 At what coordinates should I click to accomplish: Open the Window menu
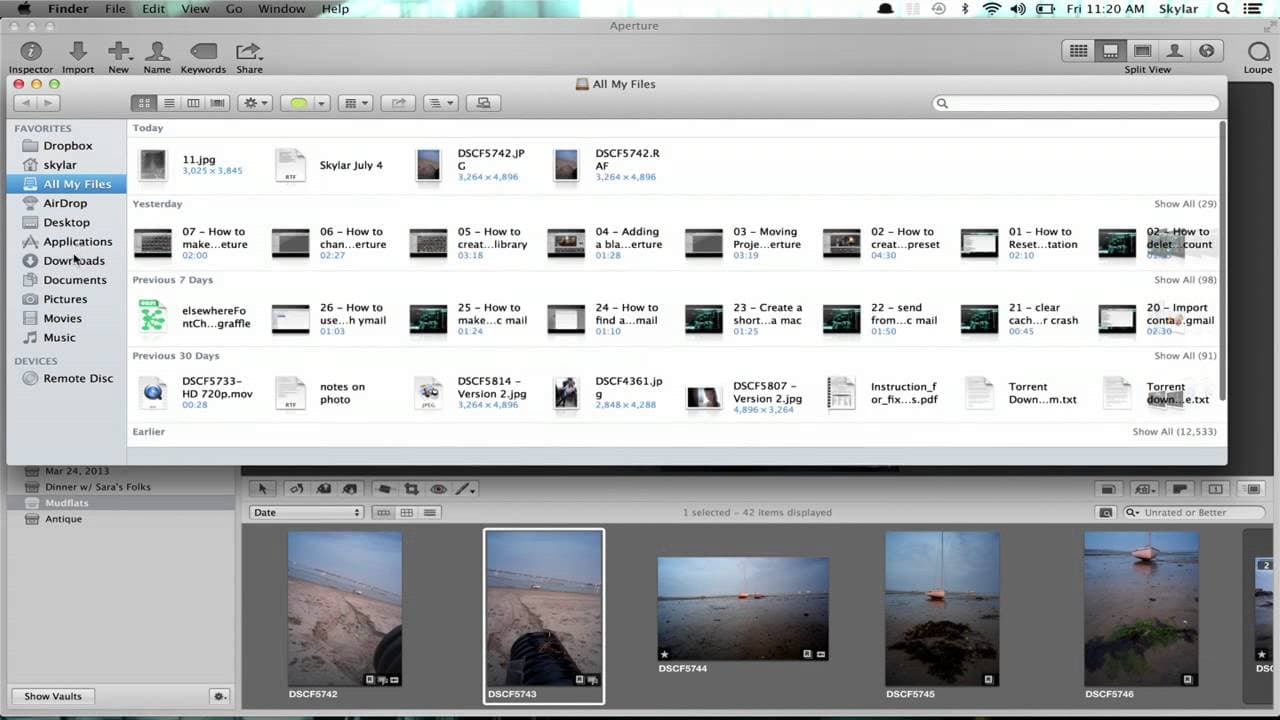pyautogui.click(x=282, y=9)
